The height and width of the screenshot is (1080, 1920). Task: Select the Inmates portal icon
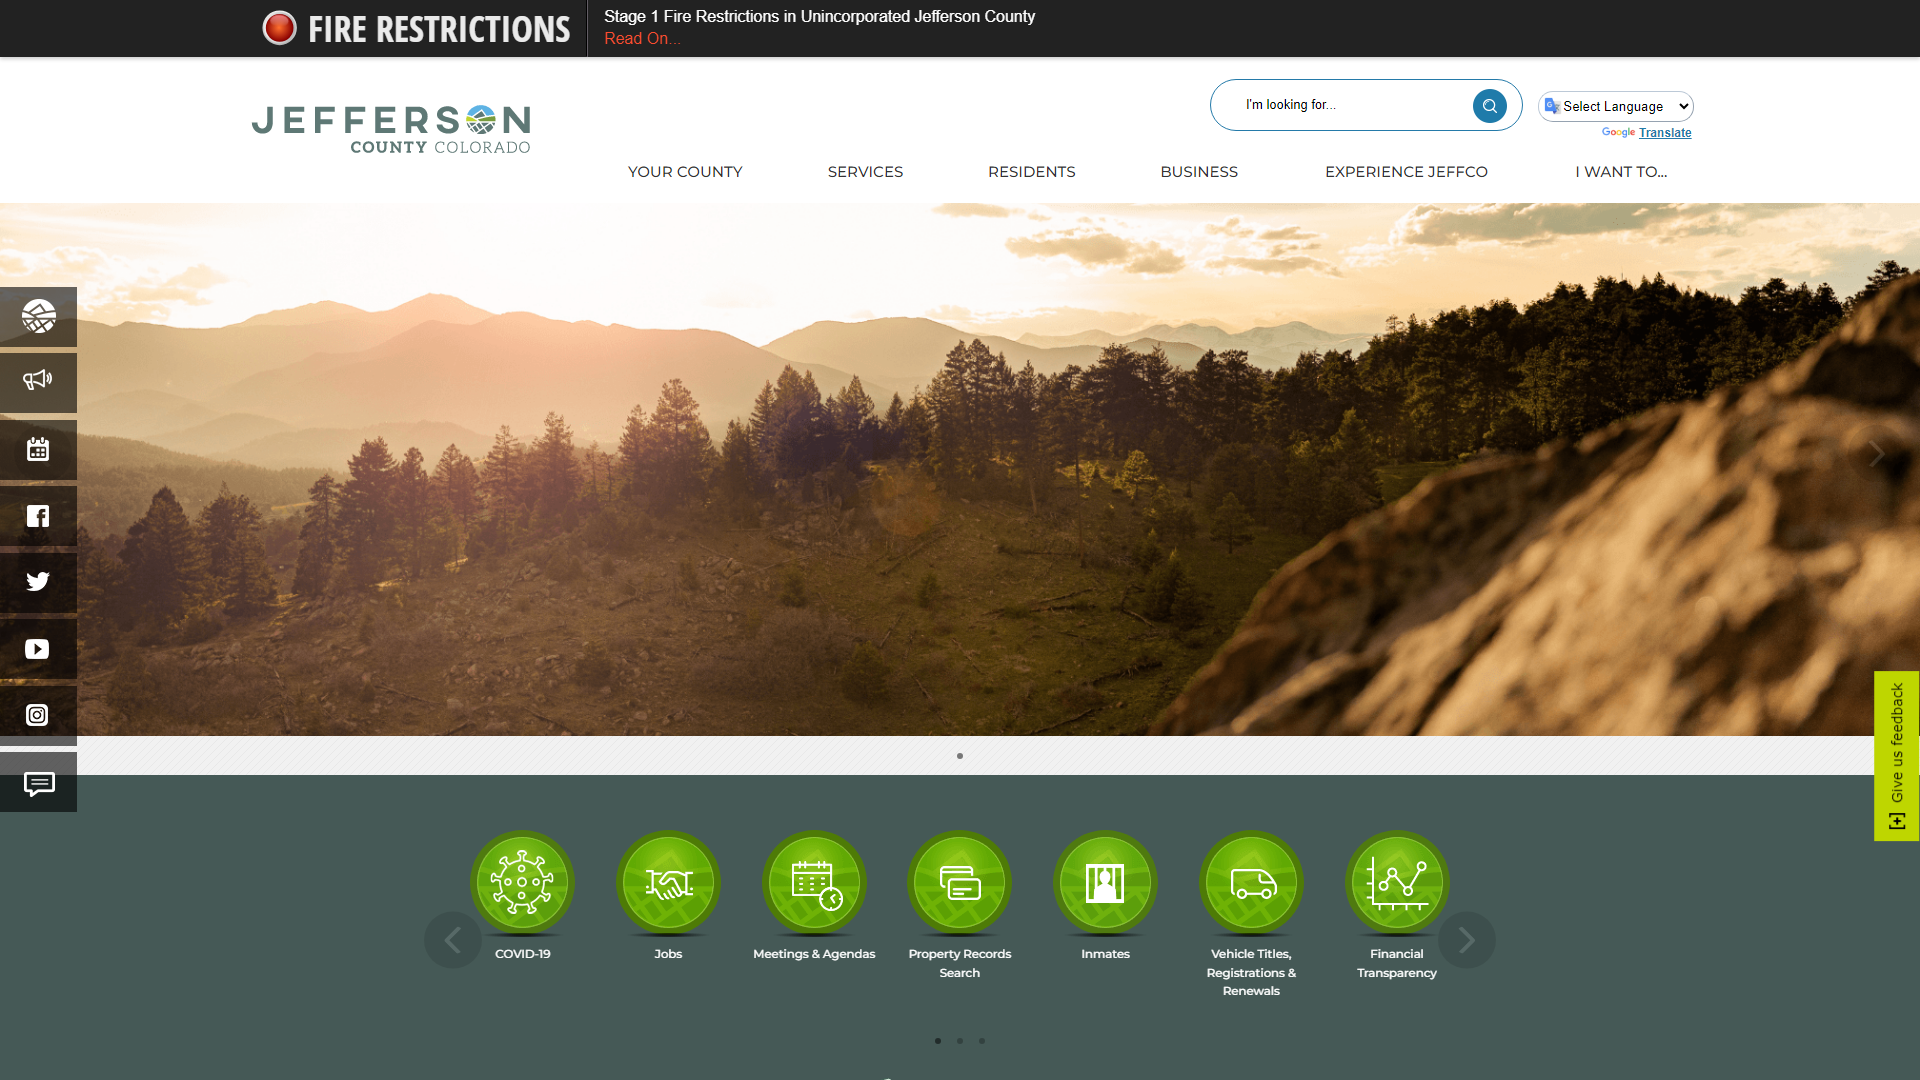tap(1105, 881)
